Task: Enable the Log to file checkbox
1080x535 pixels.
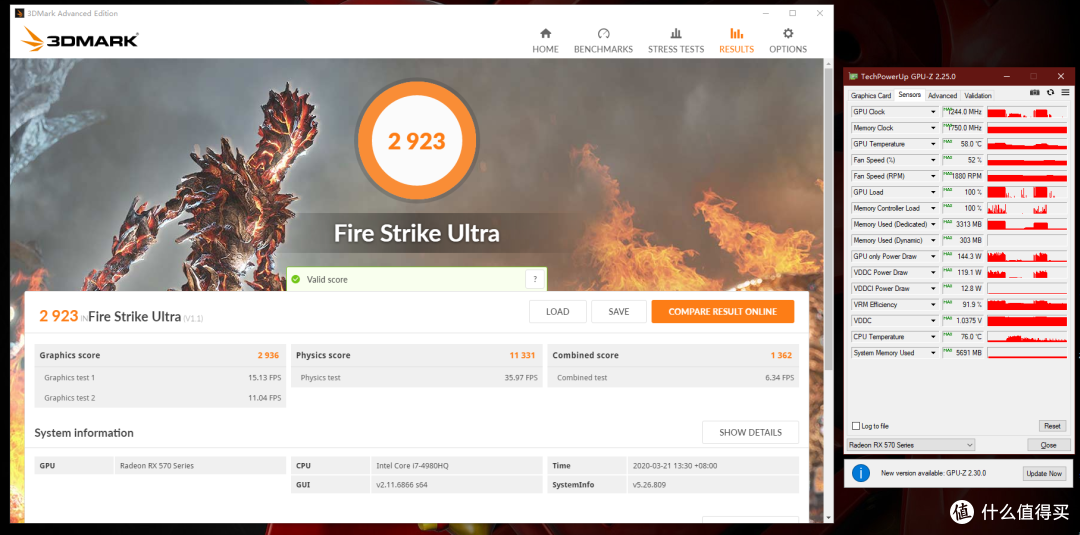Action: [856, 426]
